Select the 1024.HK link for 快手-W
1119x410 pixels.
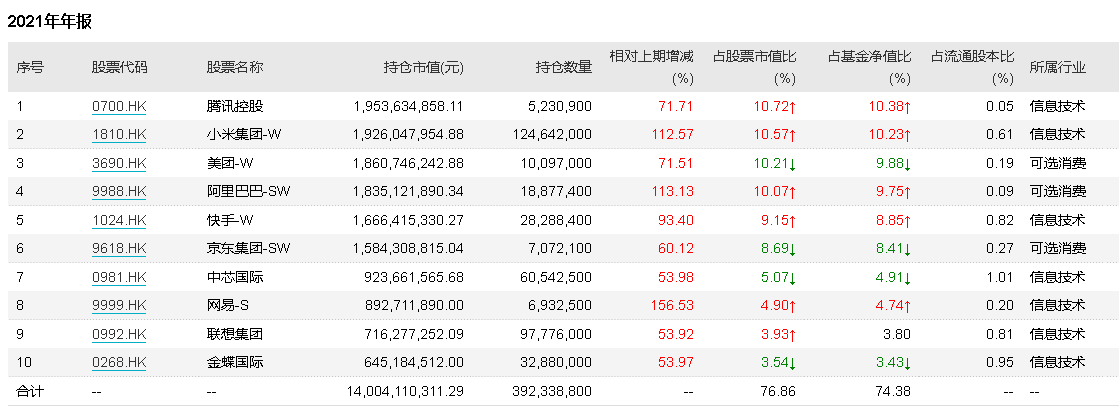coord(119,220)
